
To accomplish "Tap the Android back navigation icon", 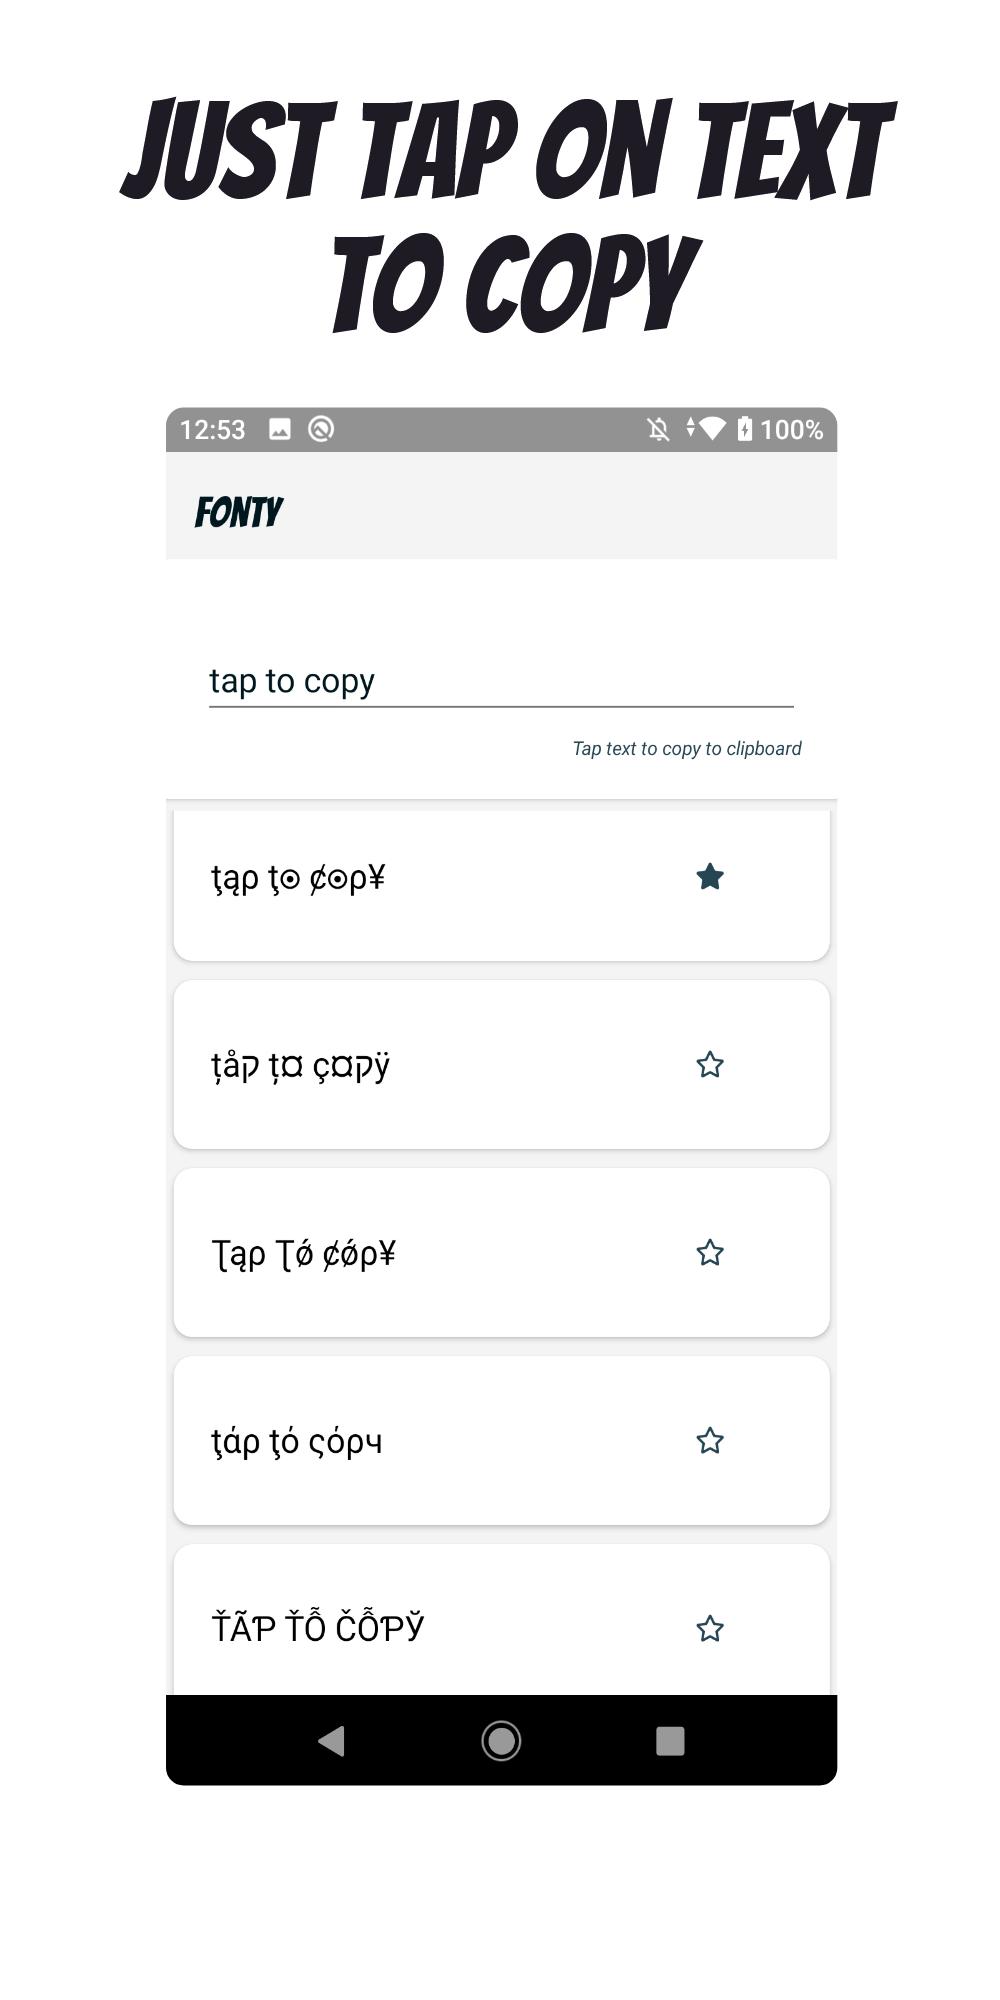I will click(332, 1741).
